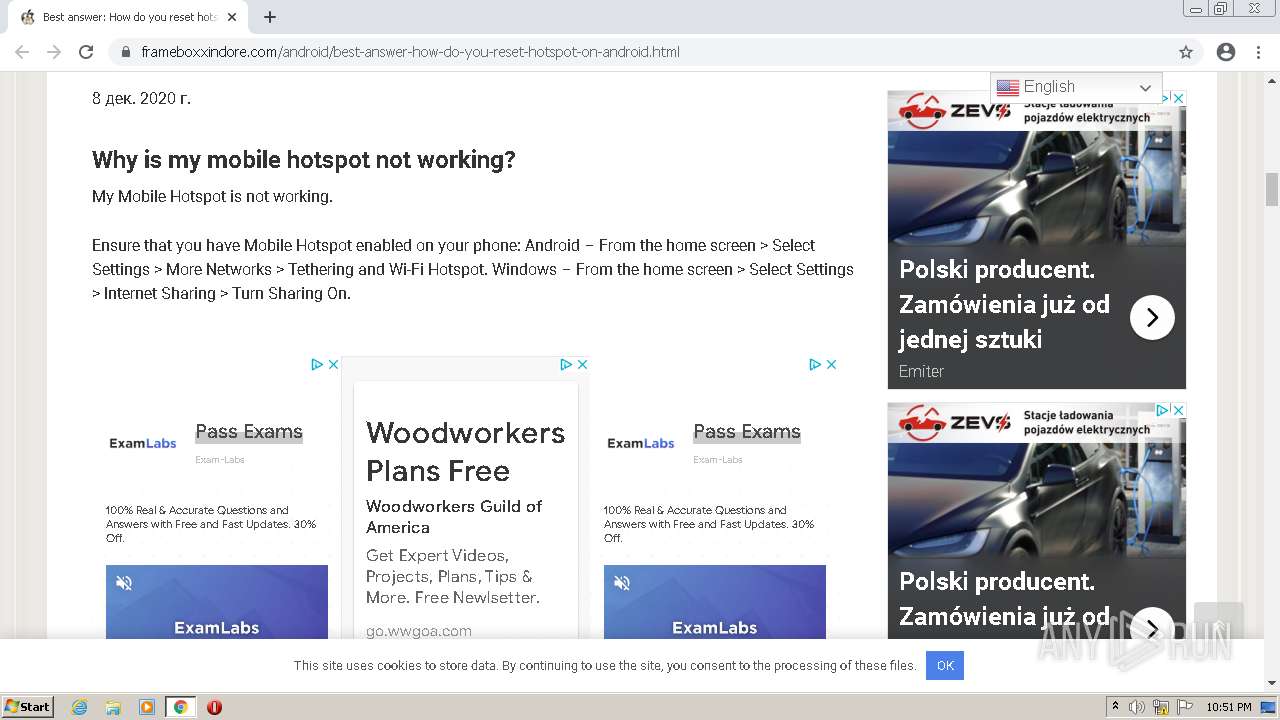
Task: Open the English language selector dropdown
Action: tap(1076, 88)
